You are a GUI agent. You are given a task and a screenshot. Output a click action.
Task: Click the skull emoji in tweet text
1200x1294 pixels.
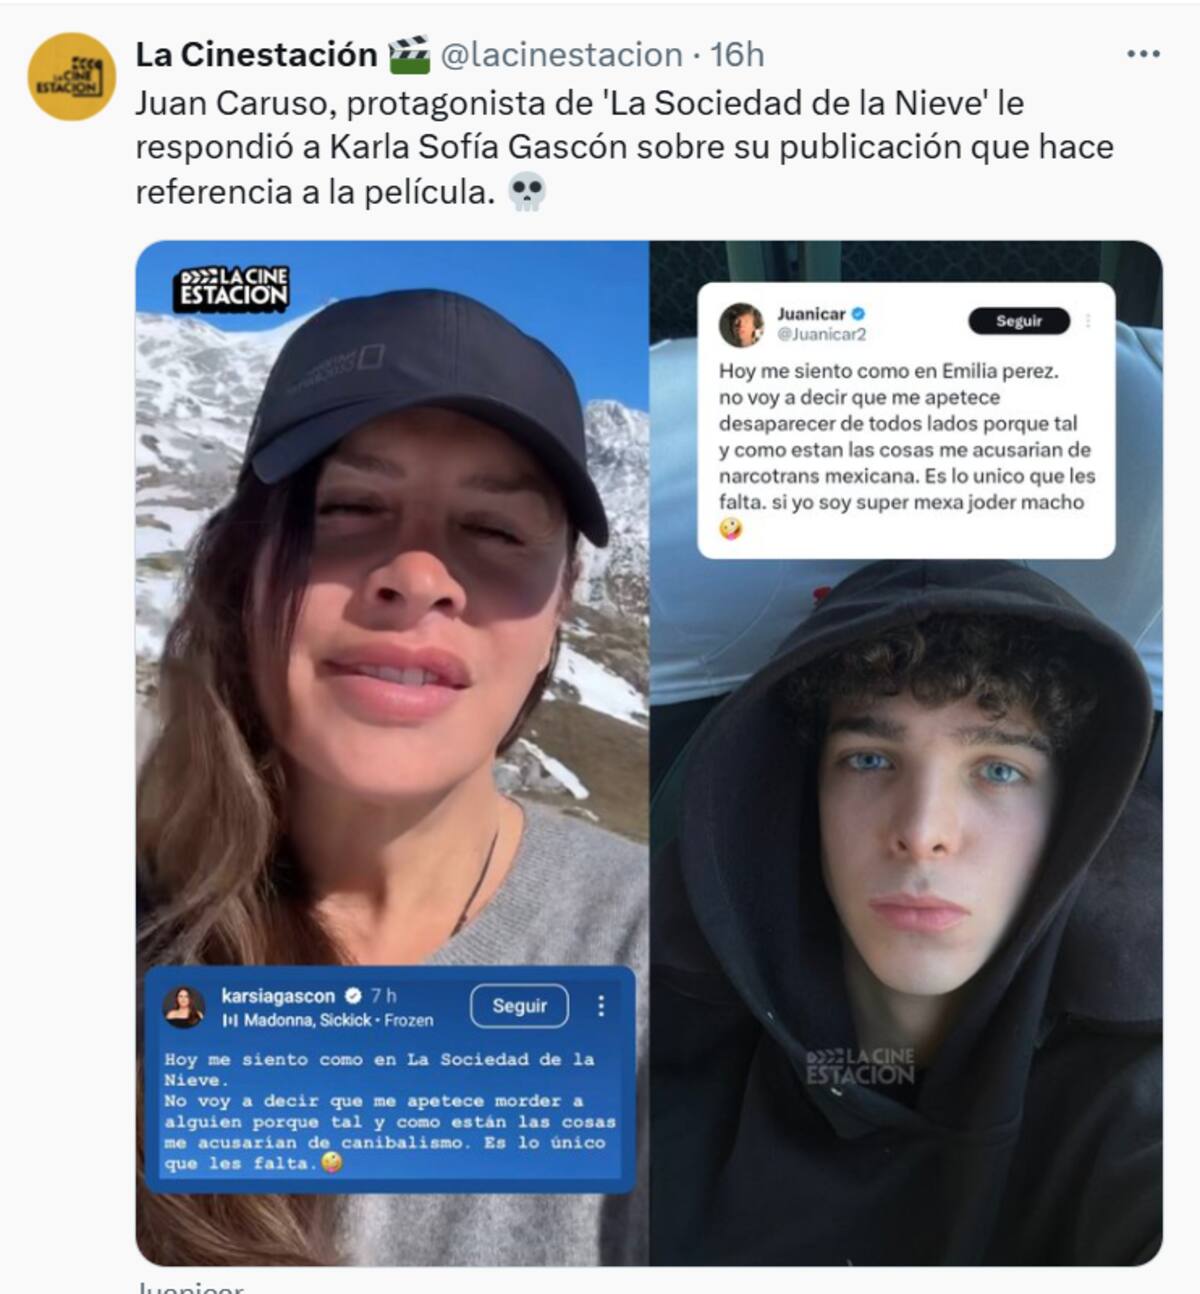pos(527,191)
